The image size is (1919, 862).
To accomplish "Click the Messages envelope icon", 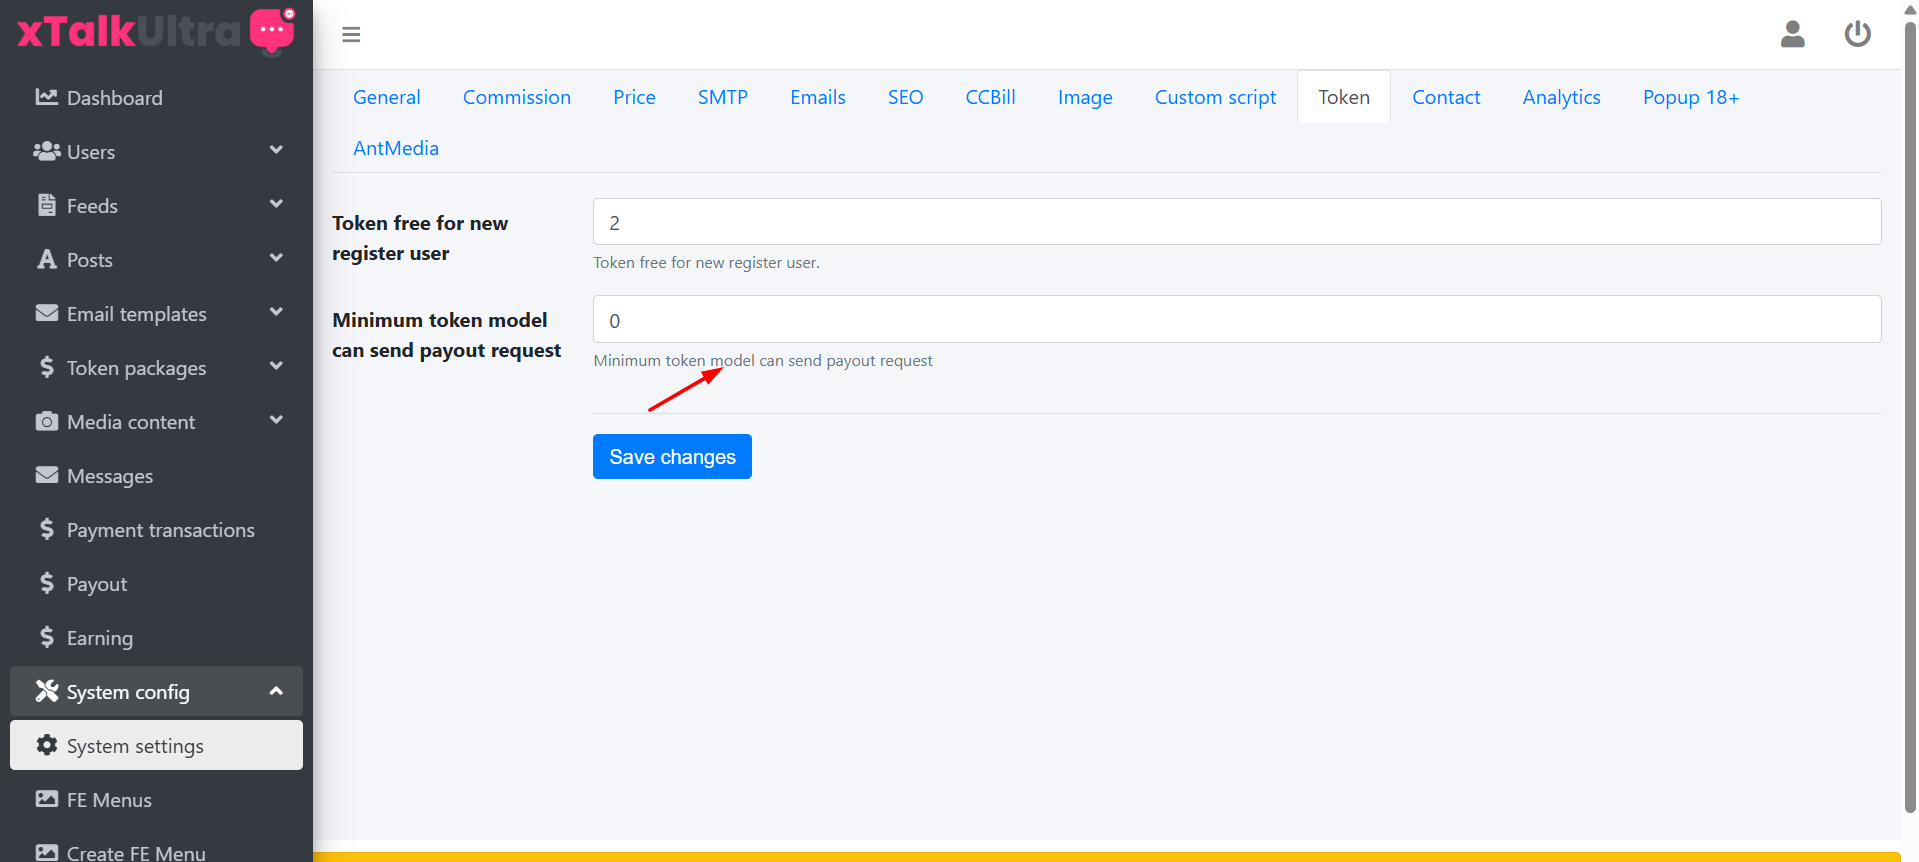I will [x=46, y=475].
